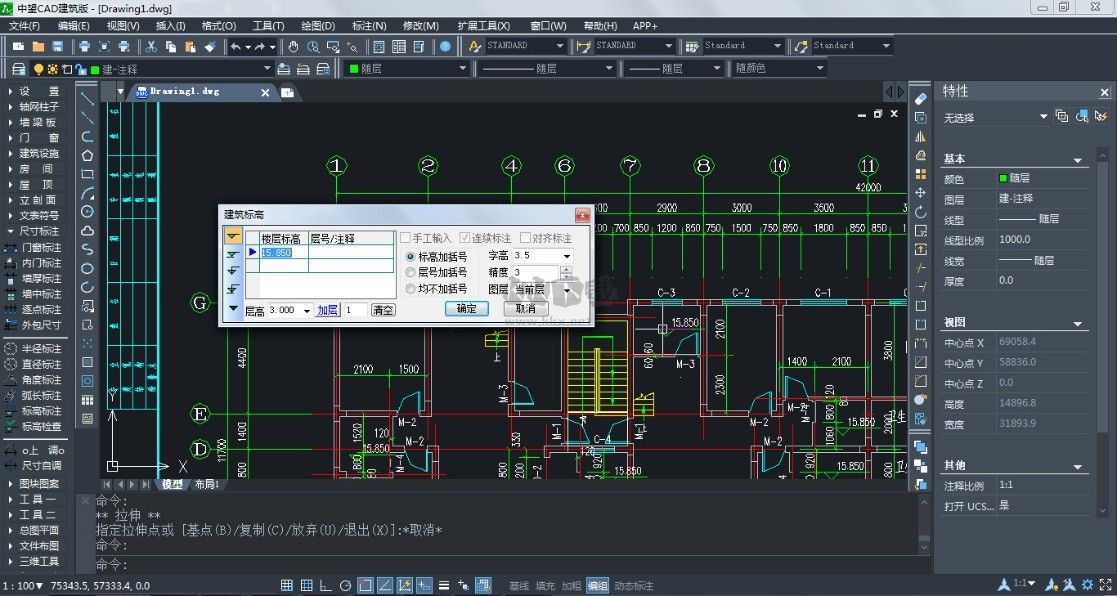
Task: Click the 清空 button
Action: click(x=382, y=311)
